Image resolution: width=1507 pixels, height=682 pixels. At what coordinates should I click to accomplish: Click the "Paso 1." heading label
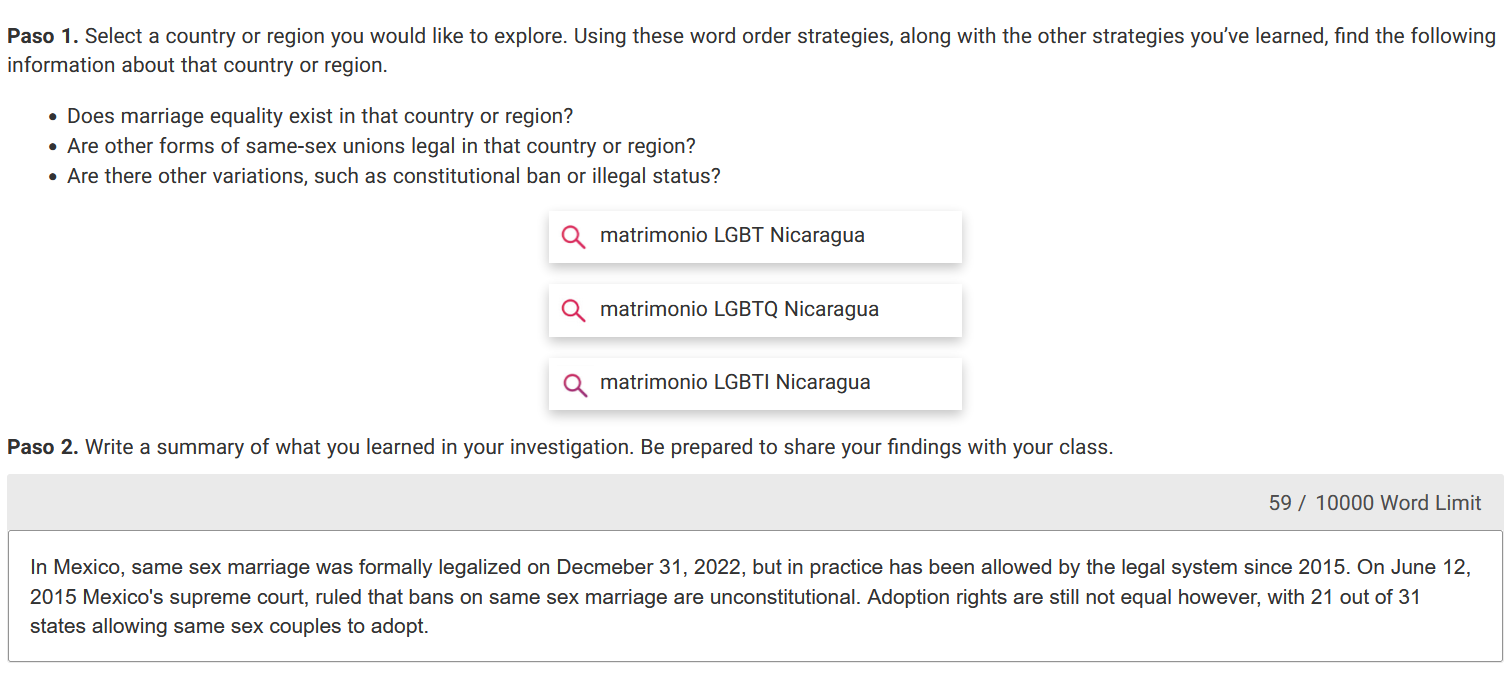tap(43, 37)
